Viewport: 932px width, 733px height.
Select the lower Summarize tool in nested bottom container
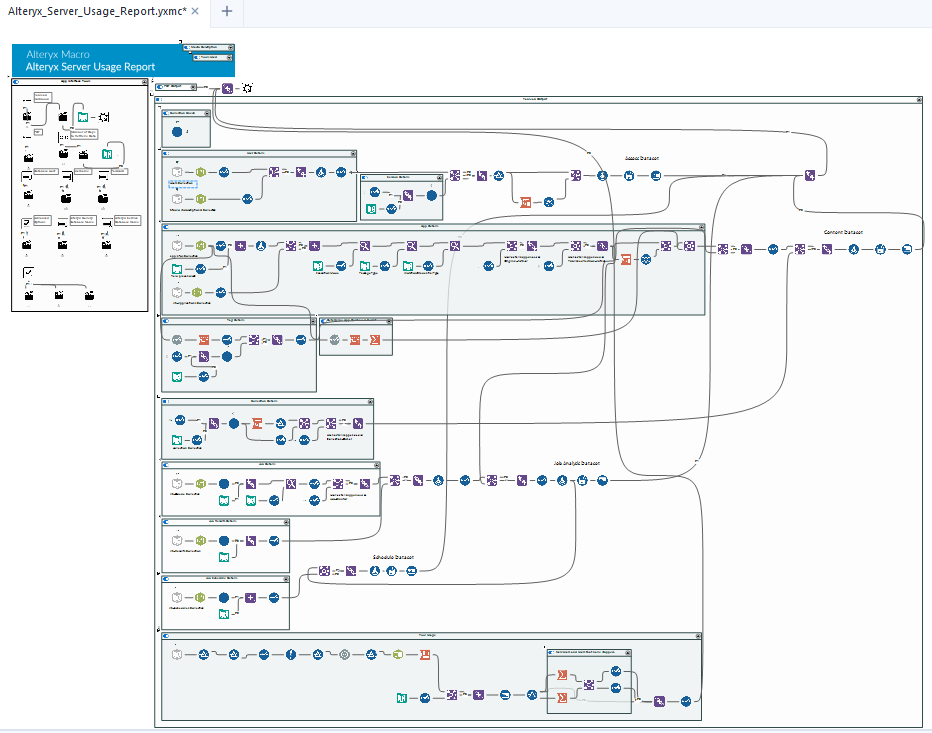click(562, 697)
